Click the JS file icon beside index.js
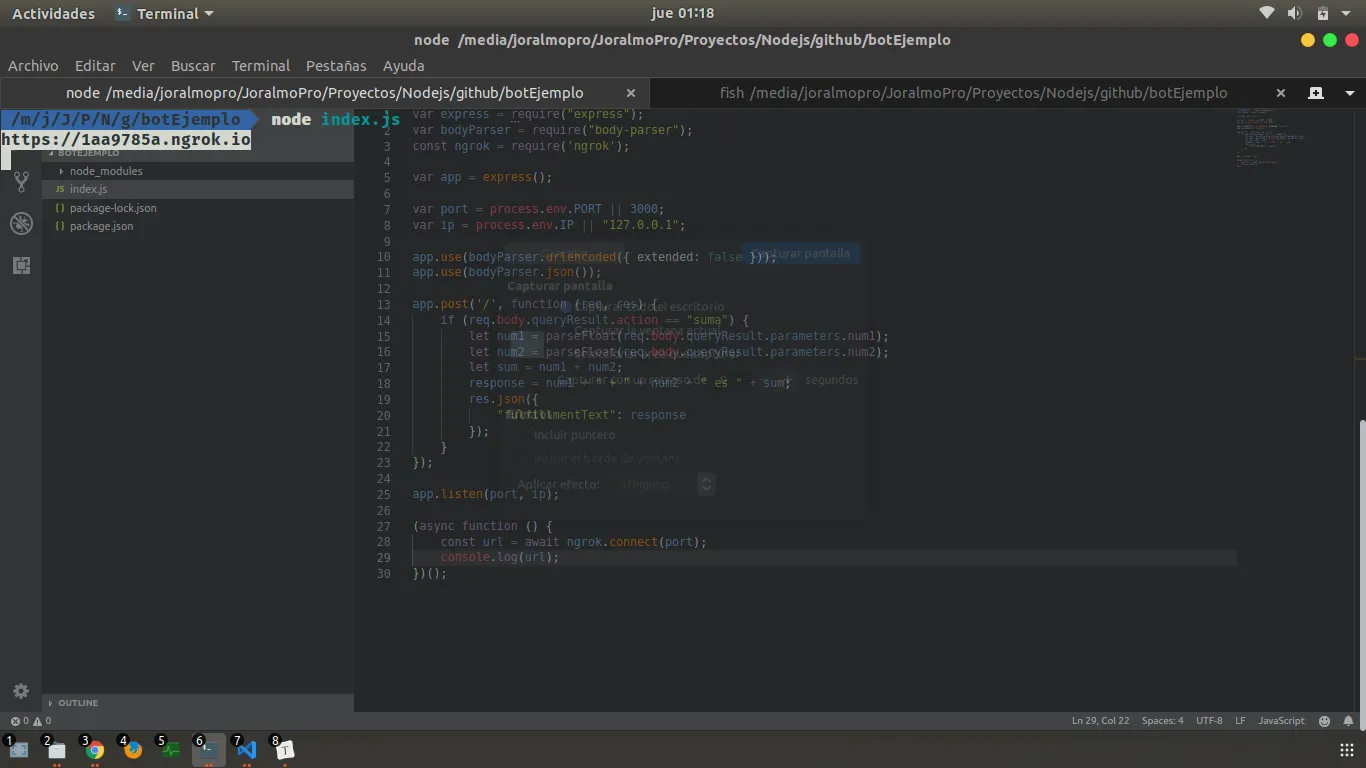This screenshot has height=768, width=1366. (x=60, y=189)
